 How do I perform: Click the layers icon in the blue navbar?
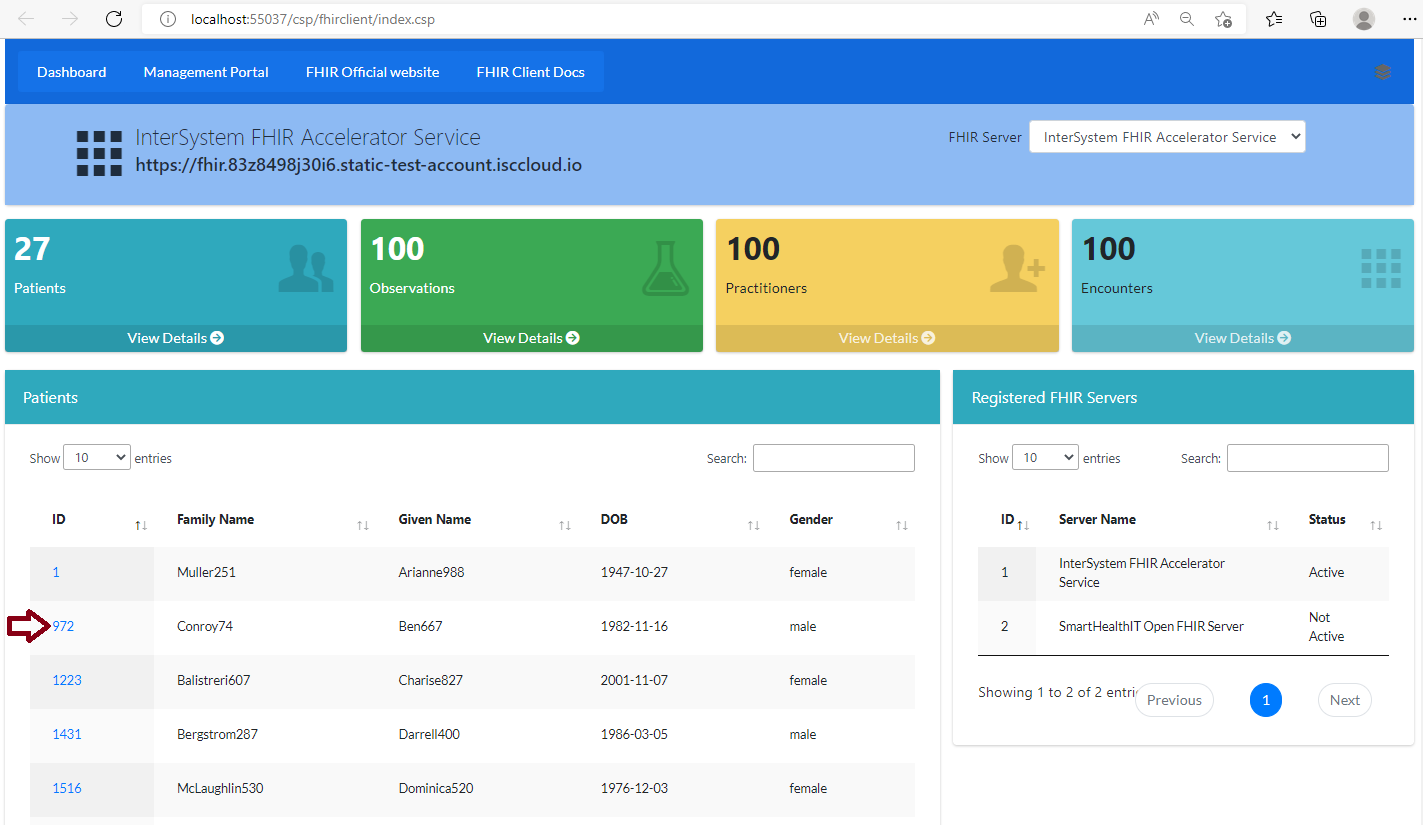tap(1383, 72)
